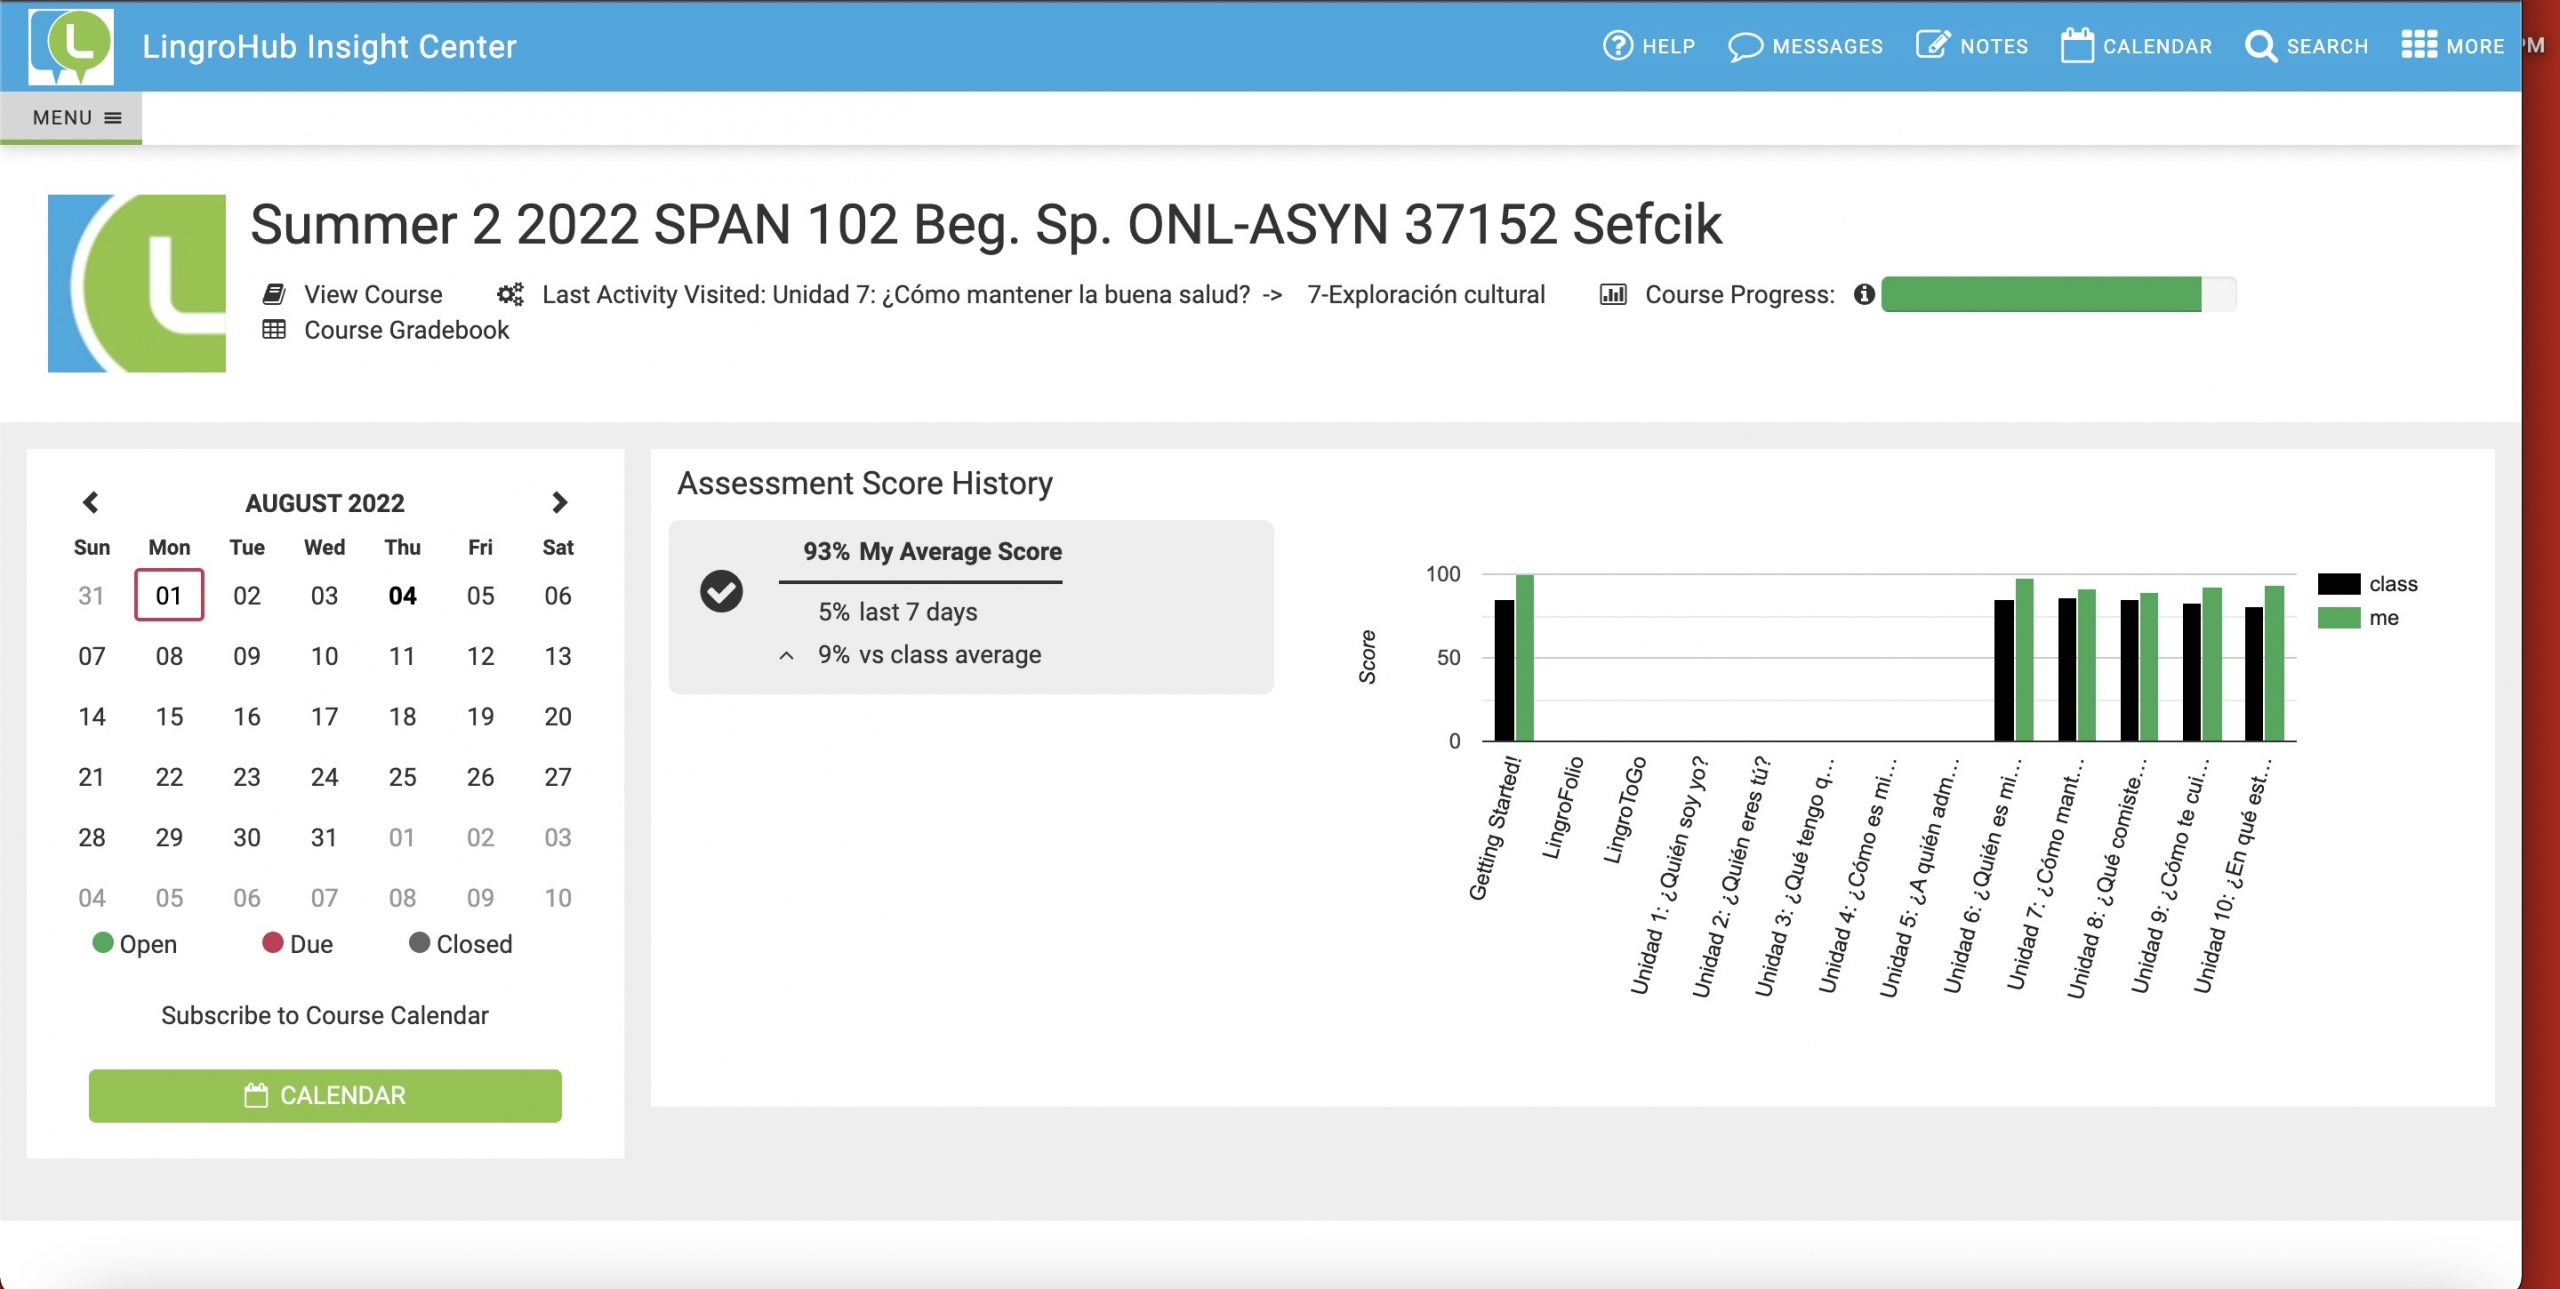
Task: Click the red Due status dot
Action: tap(273, 942)
